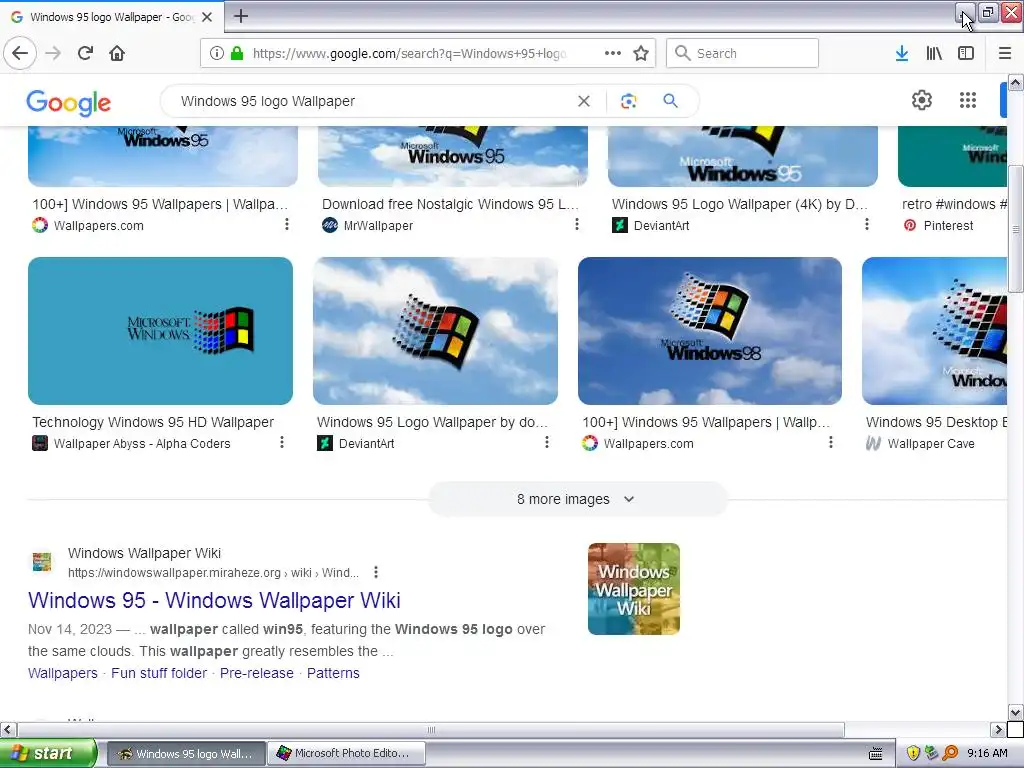Open the Library icon in toolbar
The height and width of the screenshot is (768, 1024).
coord(934,53)
